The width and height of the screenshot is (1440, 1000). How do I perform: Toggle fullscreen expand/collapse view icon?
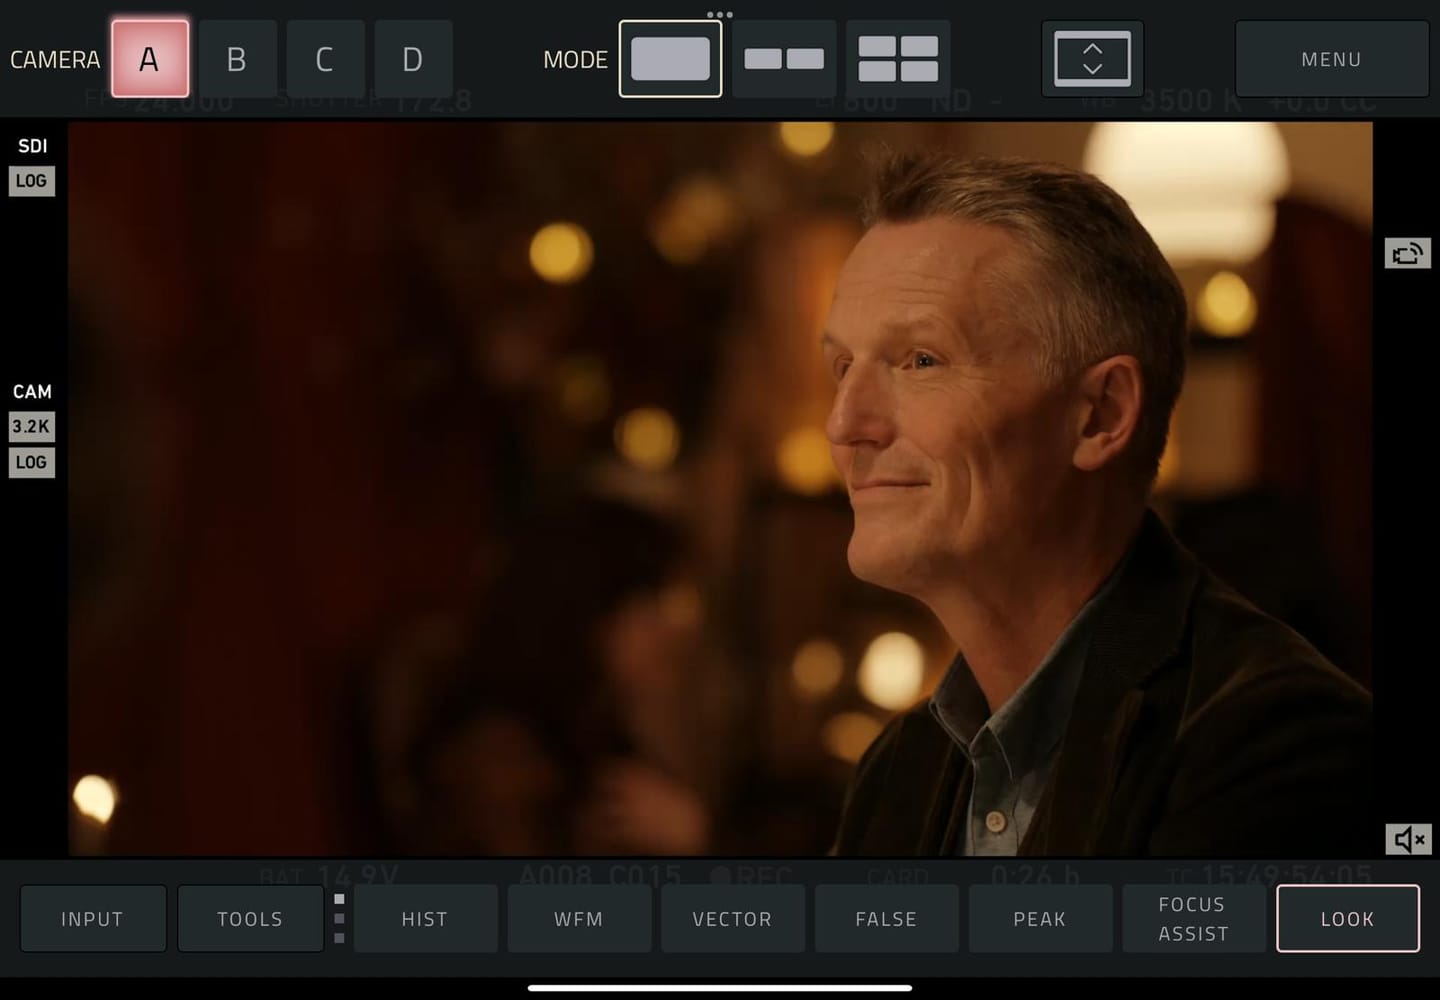[1092, 59]
